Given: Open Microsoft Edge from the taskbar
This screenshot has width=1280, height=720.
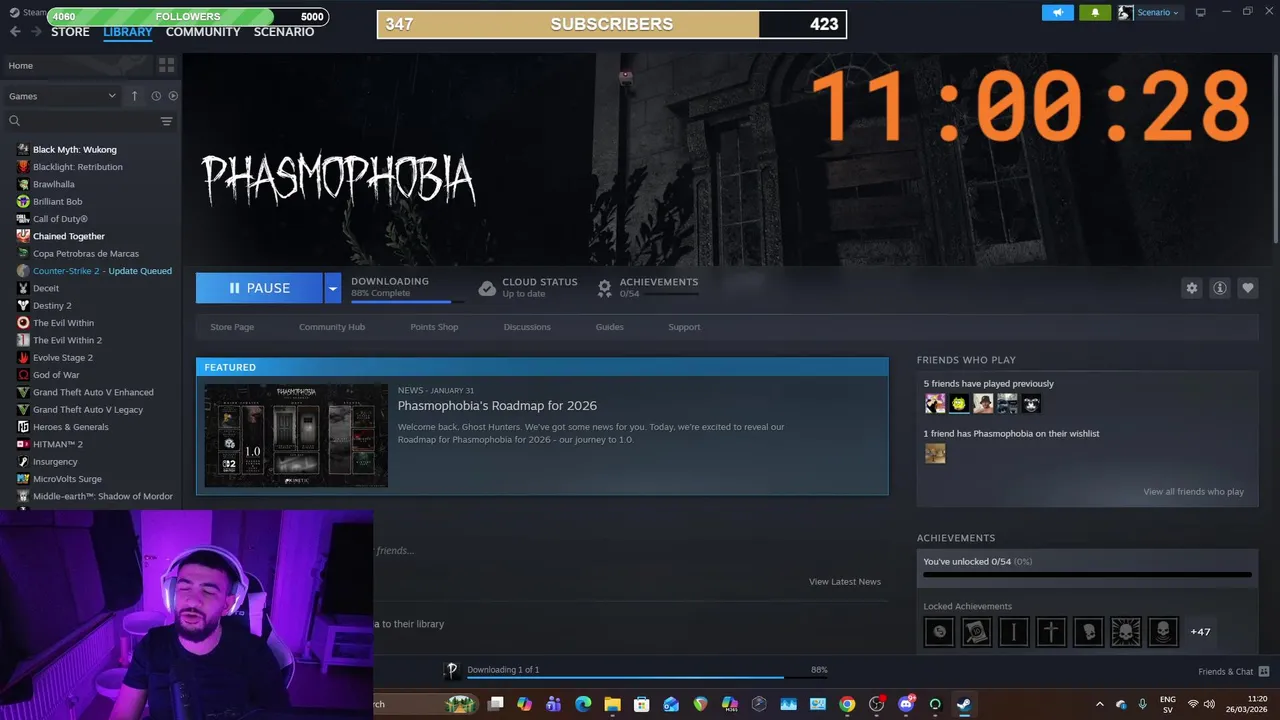Looking at the screenshot, I should 583,704.
